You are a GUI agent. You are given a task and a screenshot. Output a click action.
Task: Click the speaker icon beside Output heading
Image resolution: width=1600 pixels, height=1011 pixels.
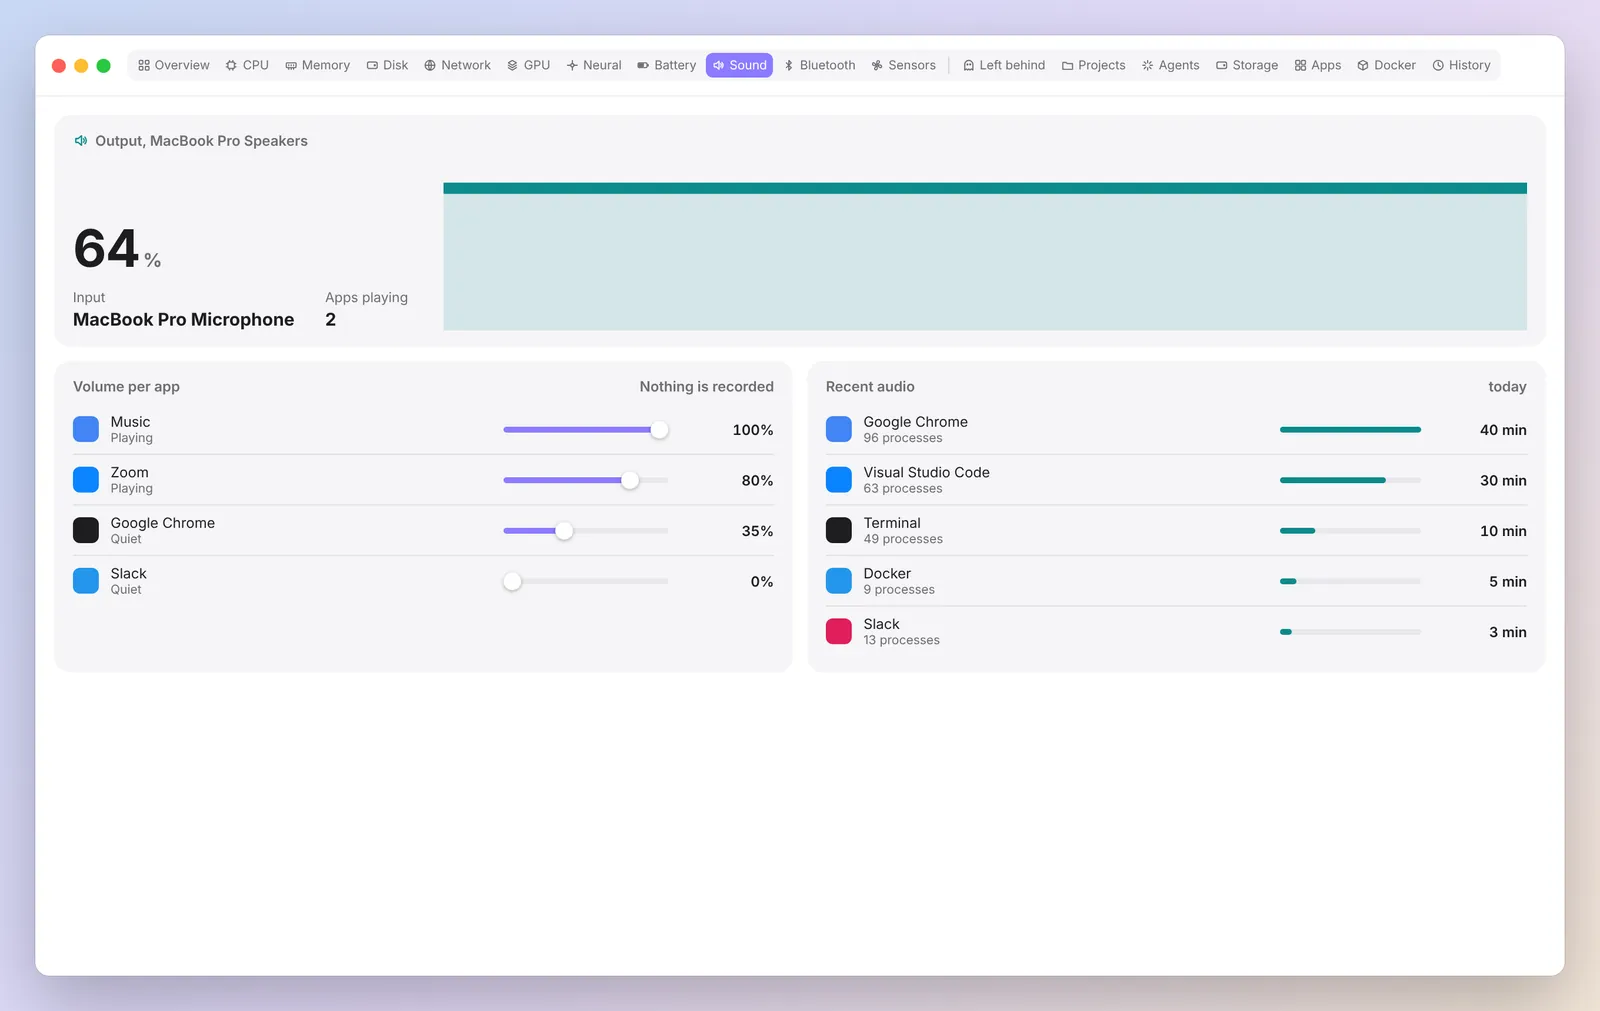click(81, 141)
